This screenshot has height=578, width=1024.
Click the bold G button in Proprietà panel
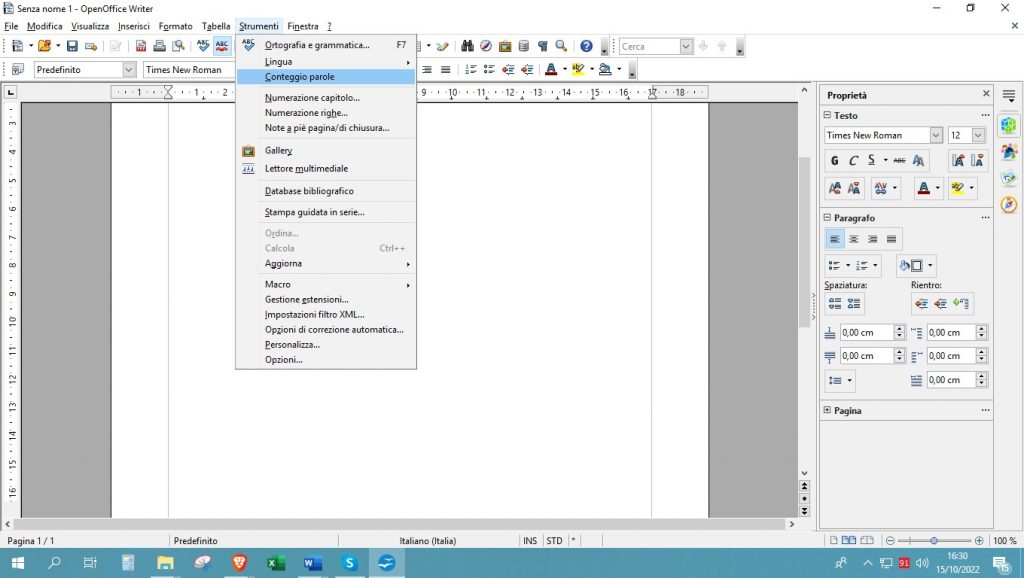point(835,160)
